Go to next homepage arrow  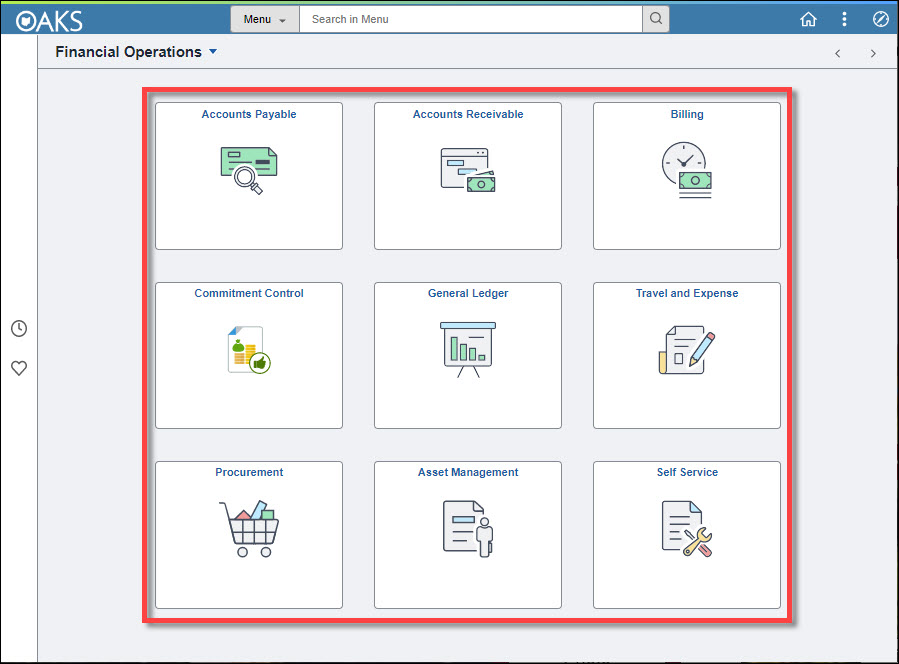coord(873,53)
